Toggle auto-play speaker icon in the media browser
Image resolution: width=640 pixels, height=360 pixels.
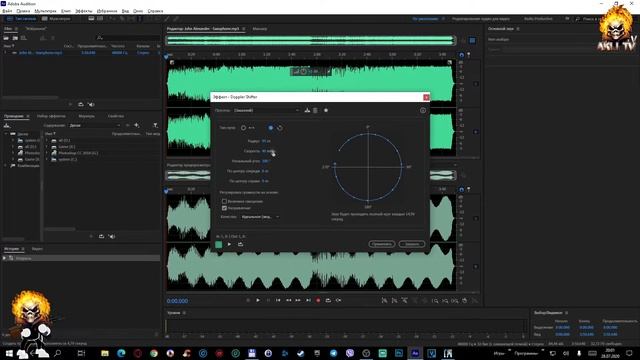click(x=112, y=236)
